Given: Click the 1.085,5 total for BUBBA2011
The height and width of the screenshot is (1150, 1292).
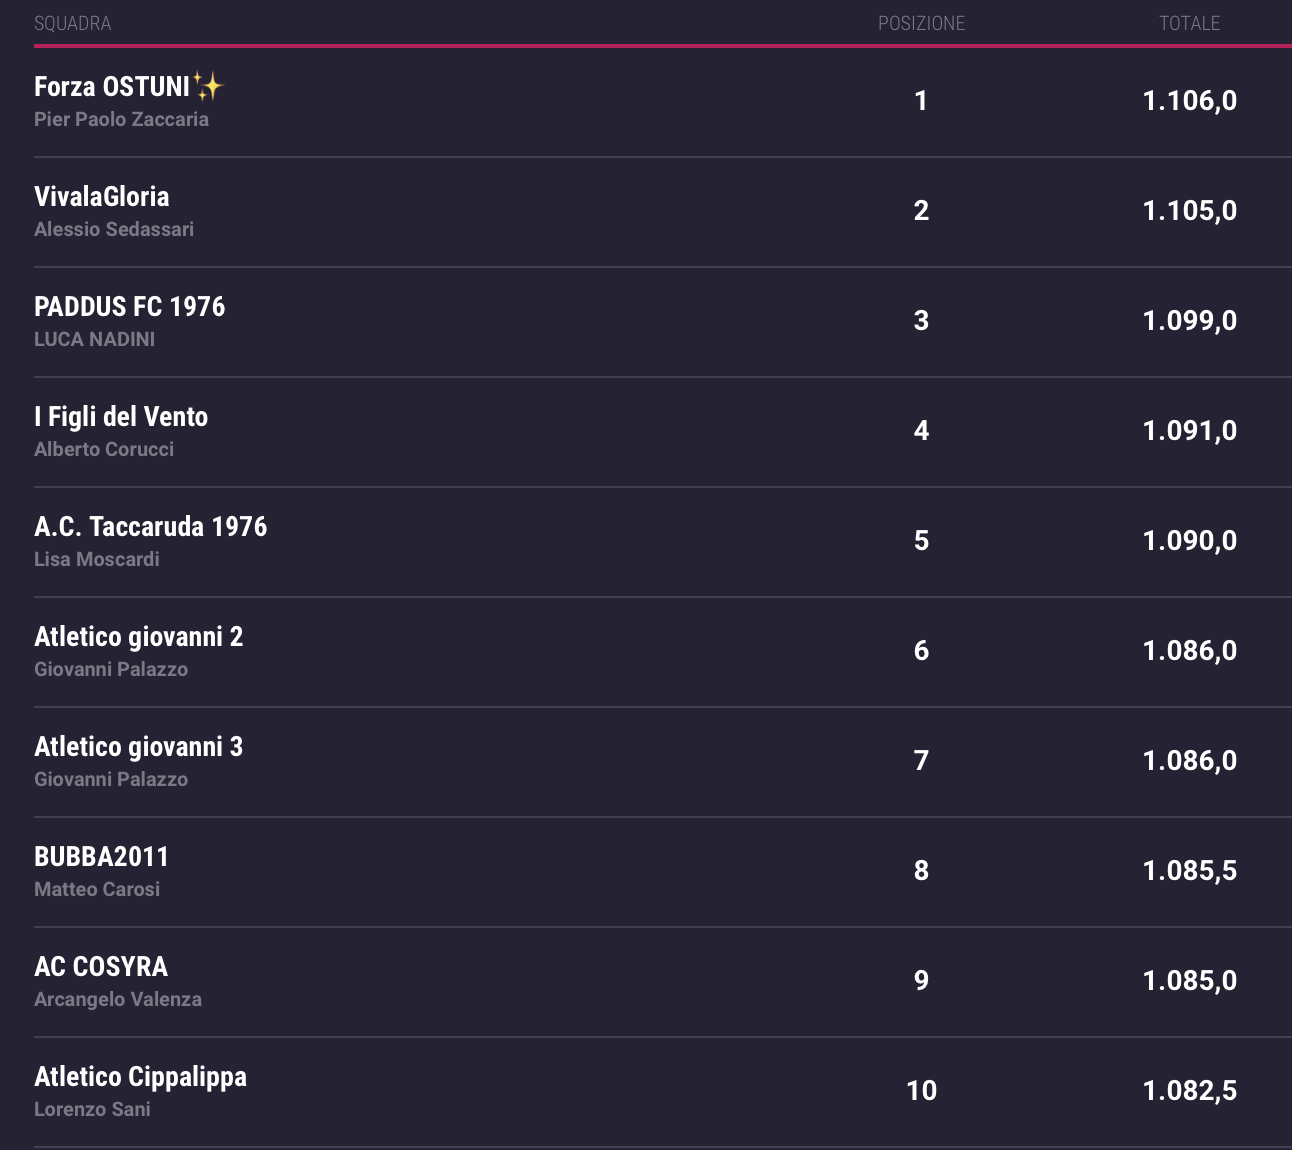Looking at the screenshot, I should pyautogui.click(x=1189, y=871).
